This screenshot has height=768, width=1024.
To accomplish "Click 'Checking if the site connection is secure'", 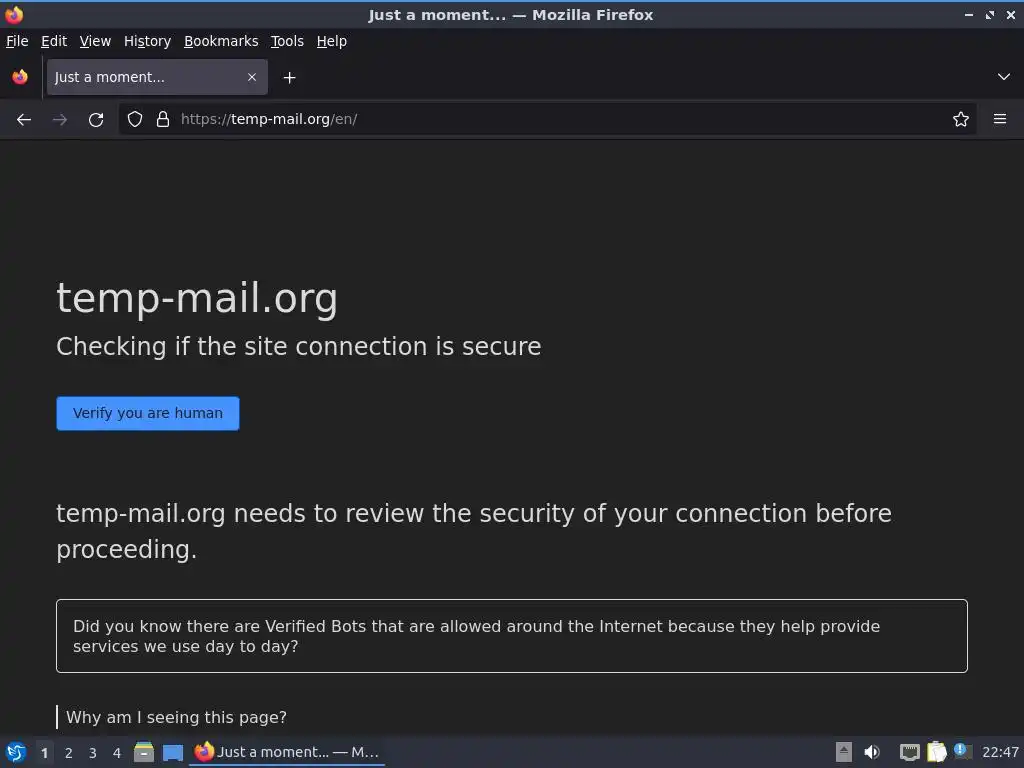I will tap(298, 346).
